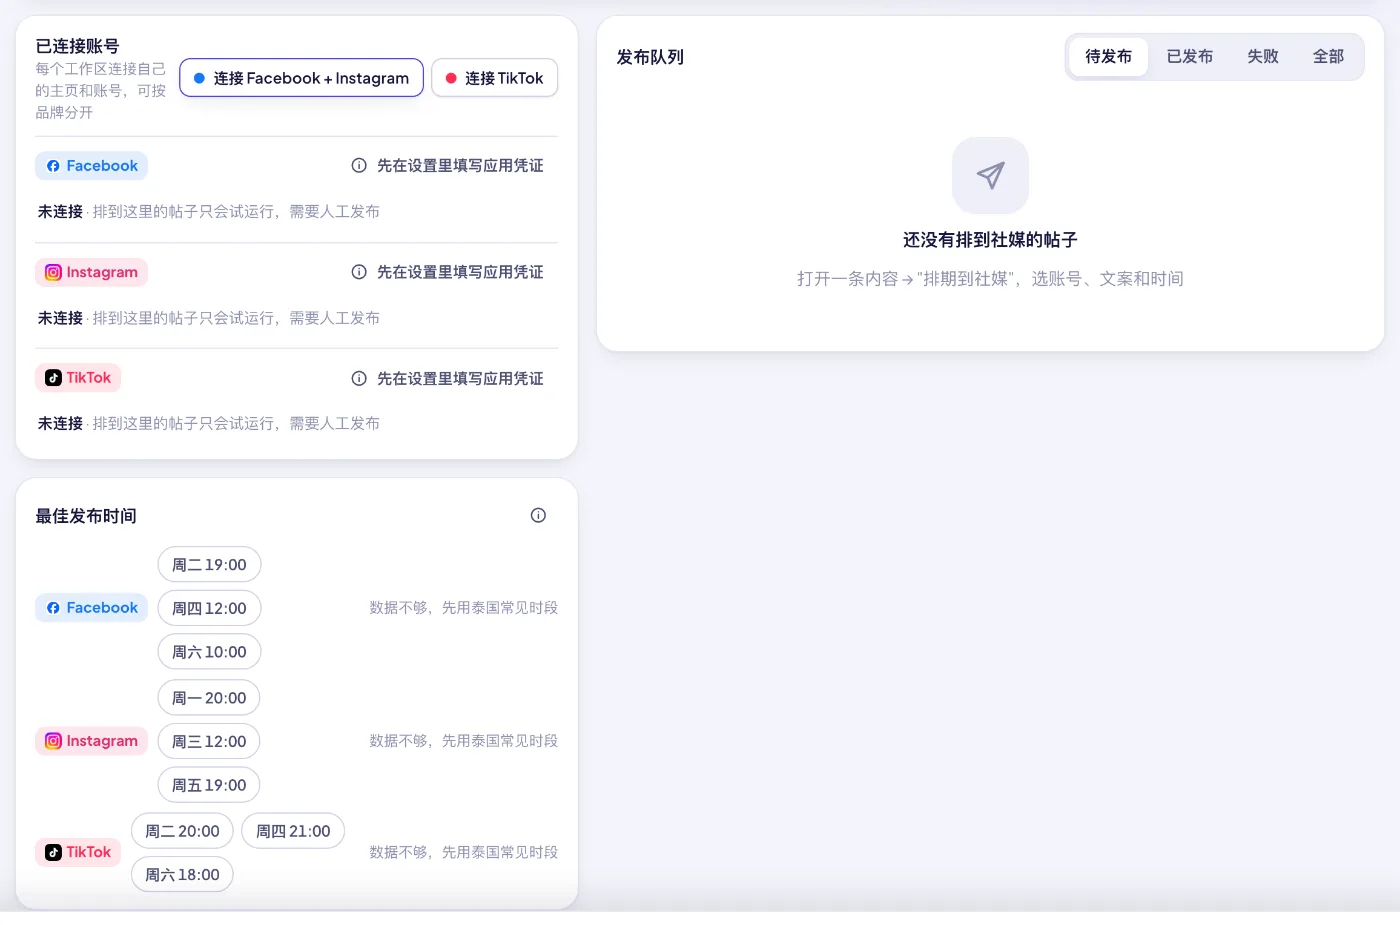Select the Instagram 周一 20:00 time chip
This screenshot has height=925, width=1400.
pos(209,698)
